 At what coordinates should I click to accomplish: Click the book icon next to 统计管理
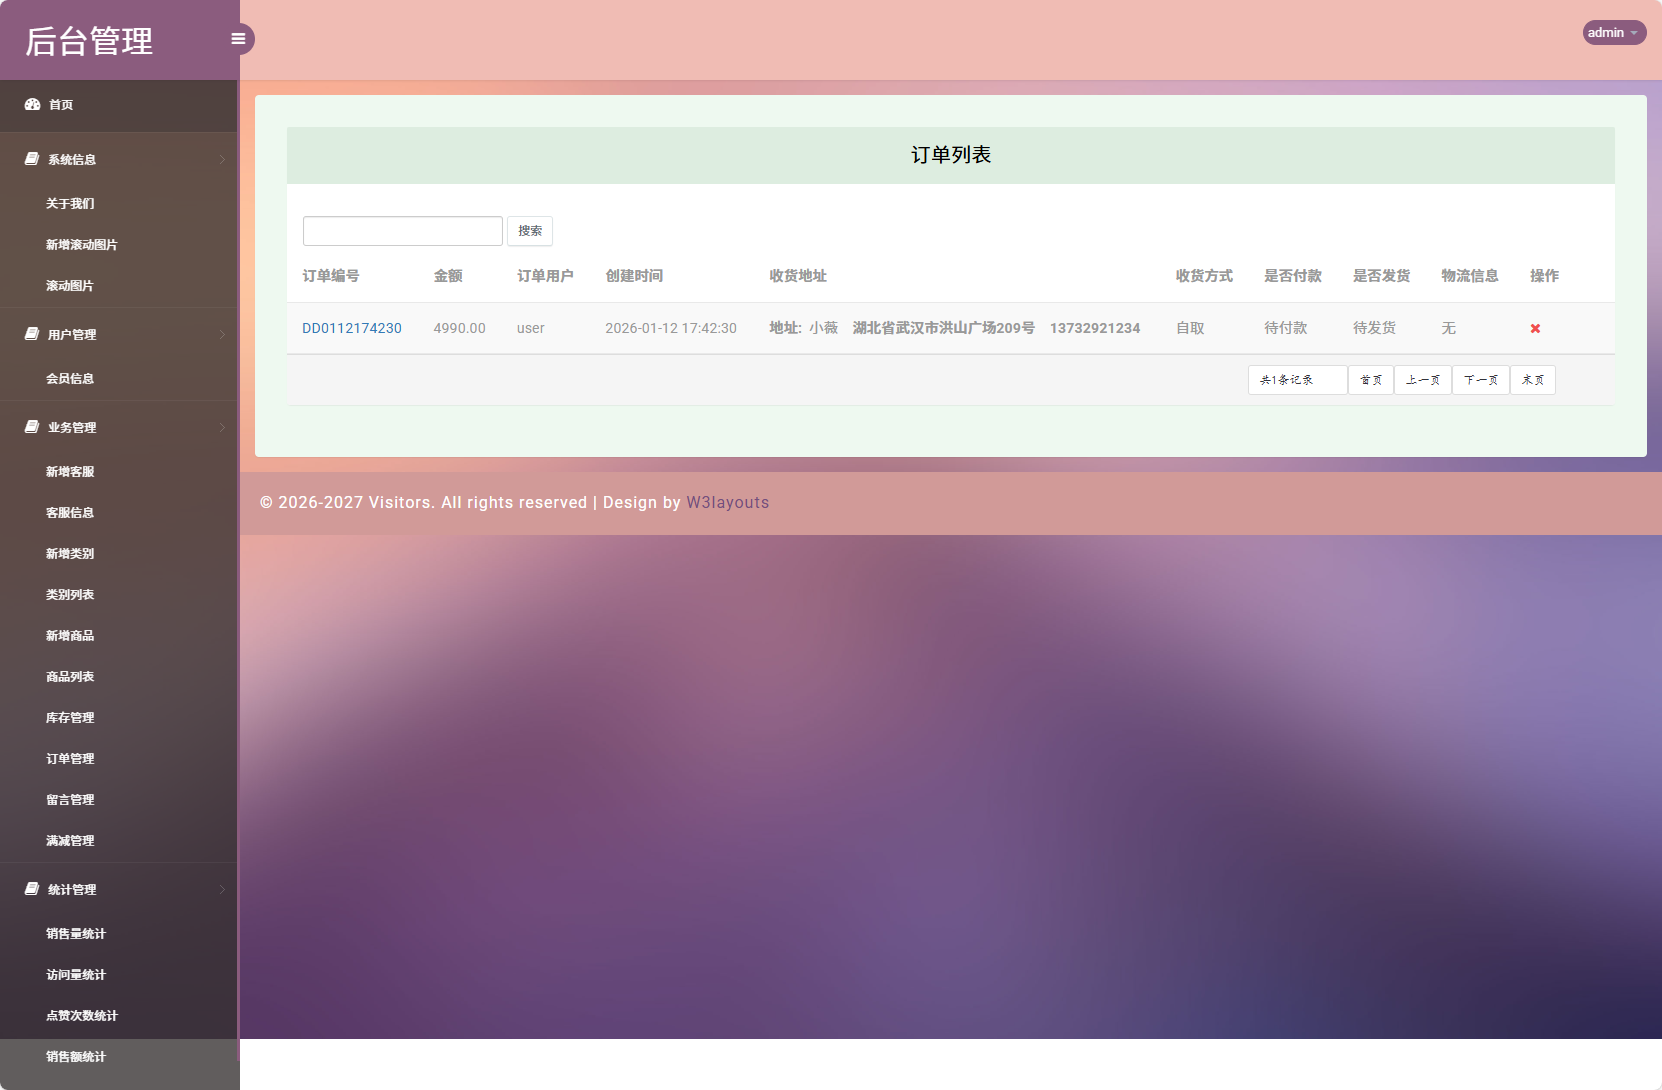(32, 889)
